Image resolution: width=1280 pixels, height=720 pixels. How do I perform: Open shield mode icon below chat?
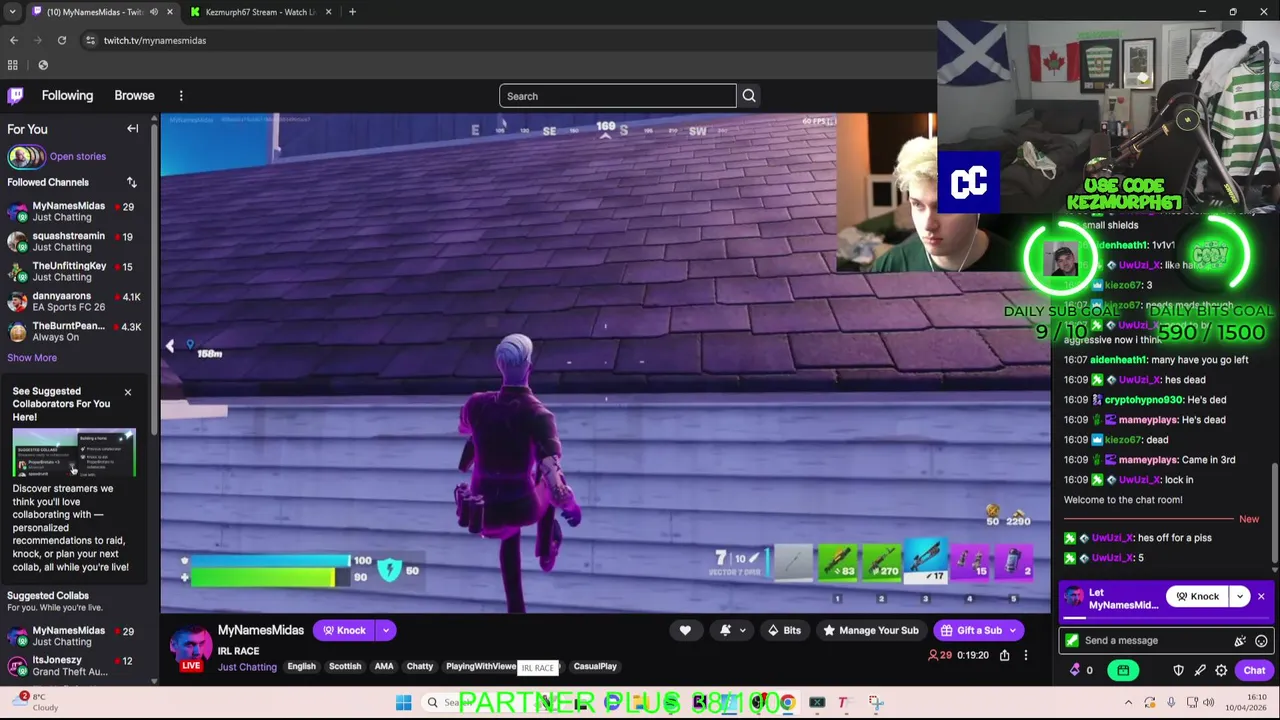pos(1178,670)
